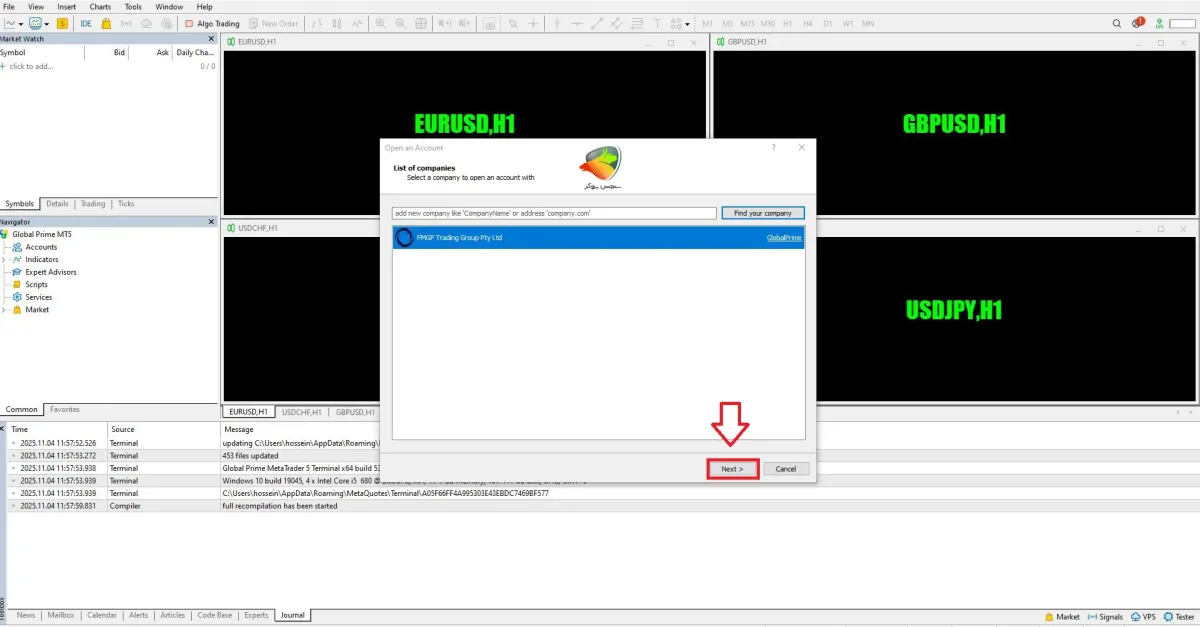Screen dimensions: 1200x627
Task: Open the Tools menu
Action: [x=133, y=6]
